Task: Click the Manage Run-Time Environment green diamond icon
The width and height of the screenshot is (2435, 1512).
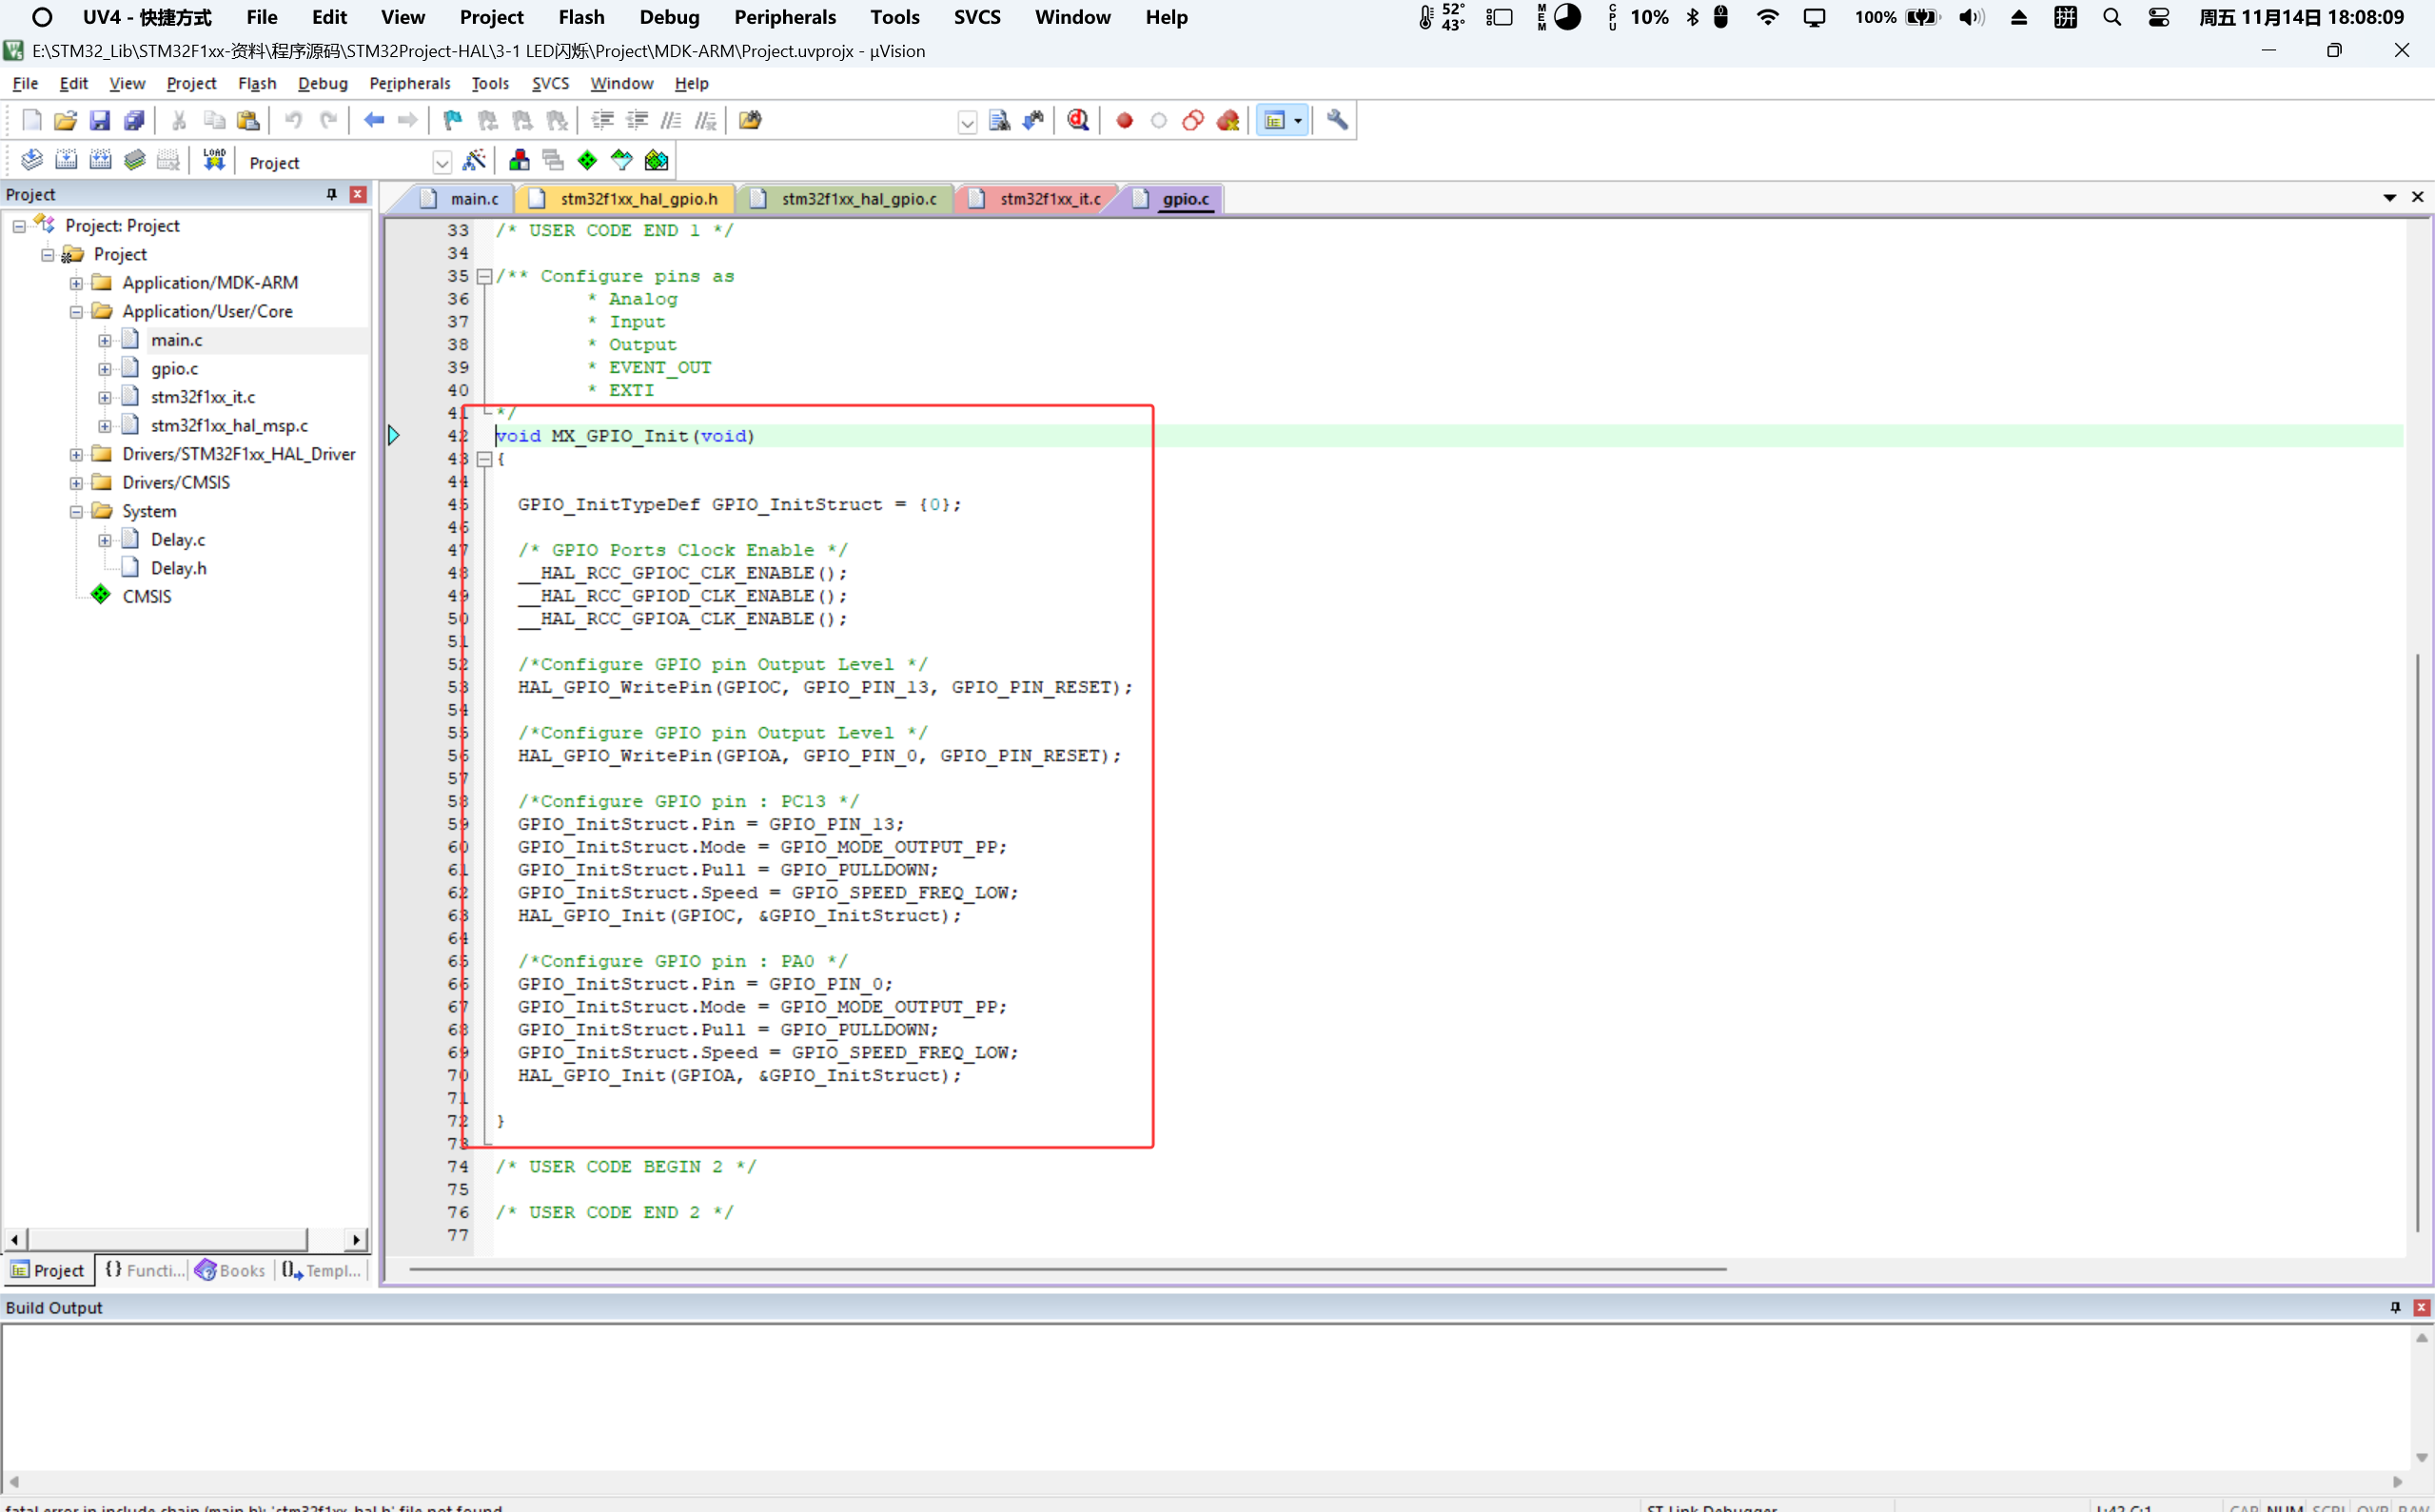Action: coord(587,160)
